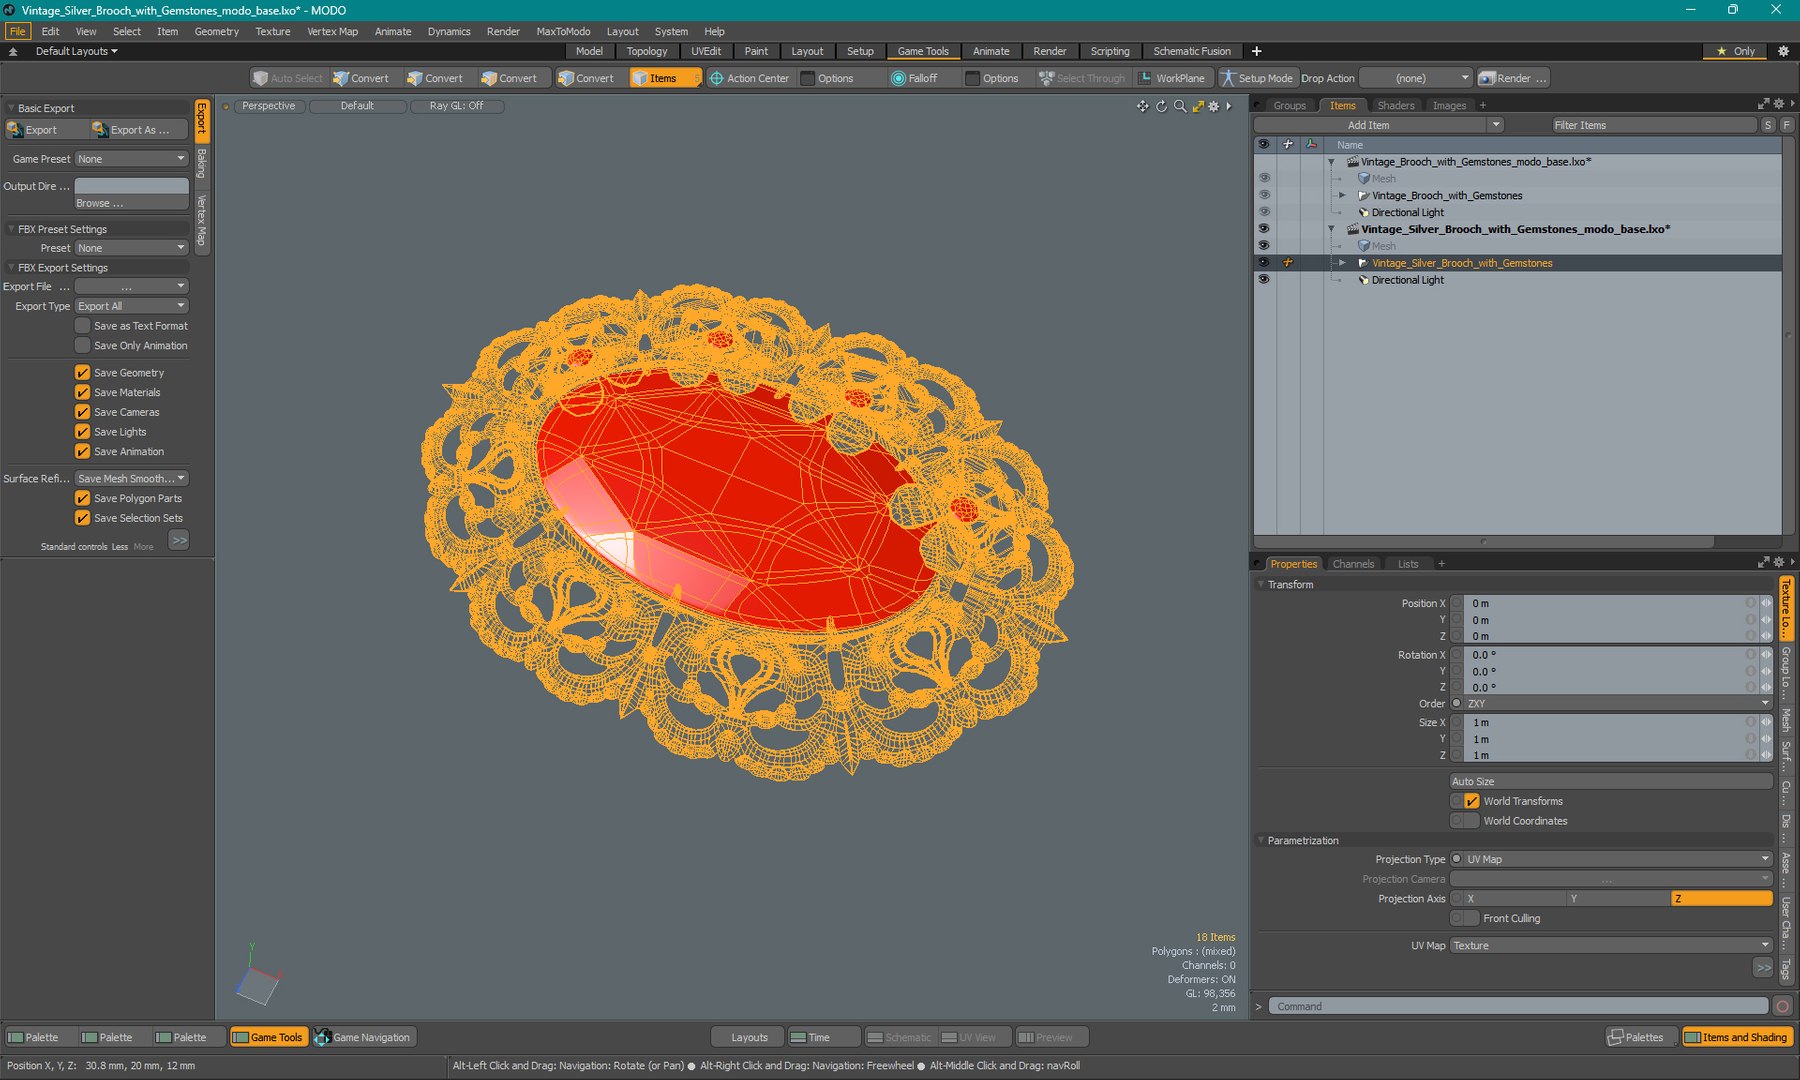Open the Game Preset dropdown
Viewport: 1800px width, 1080px height.
(x=132, y=159)
